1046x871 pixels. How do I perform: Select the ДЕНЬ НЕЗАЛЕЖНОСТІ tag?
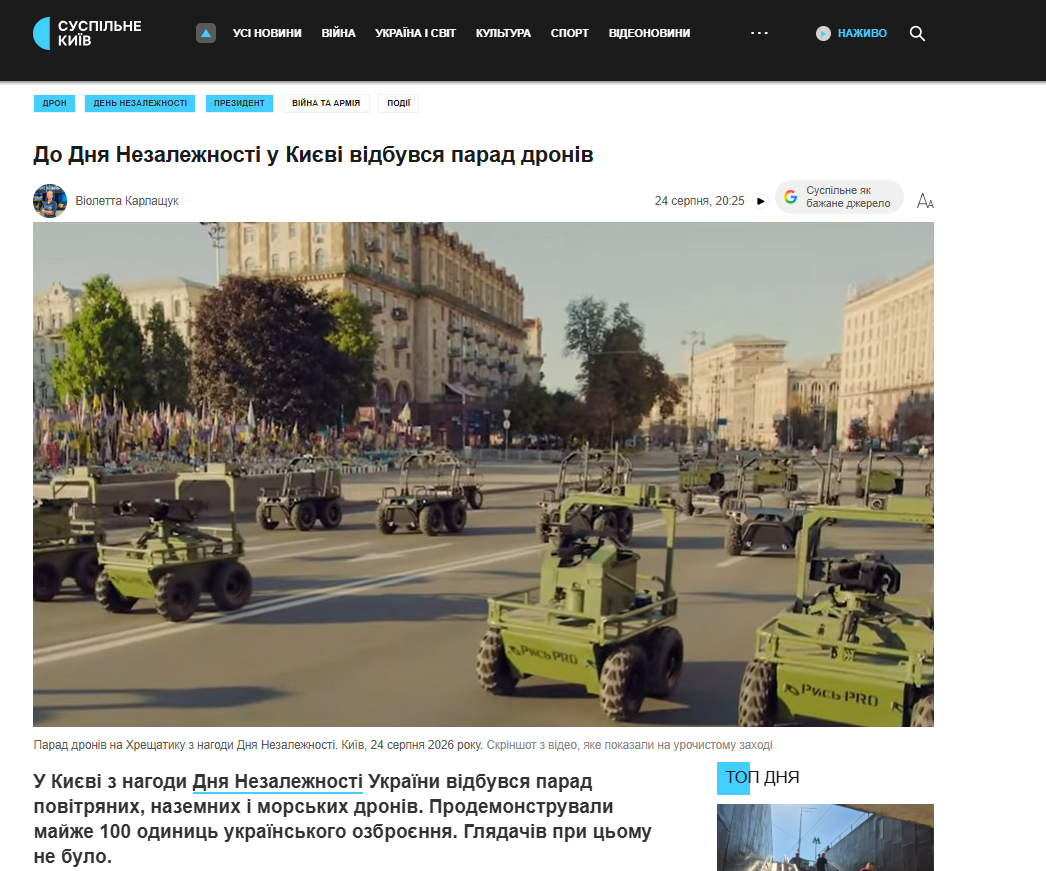tap(140, 103)
